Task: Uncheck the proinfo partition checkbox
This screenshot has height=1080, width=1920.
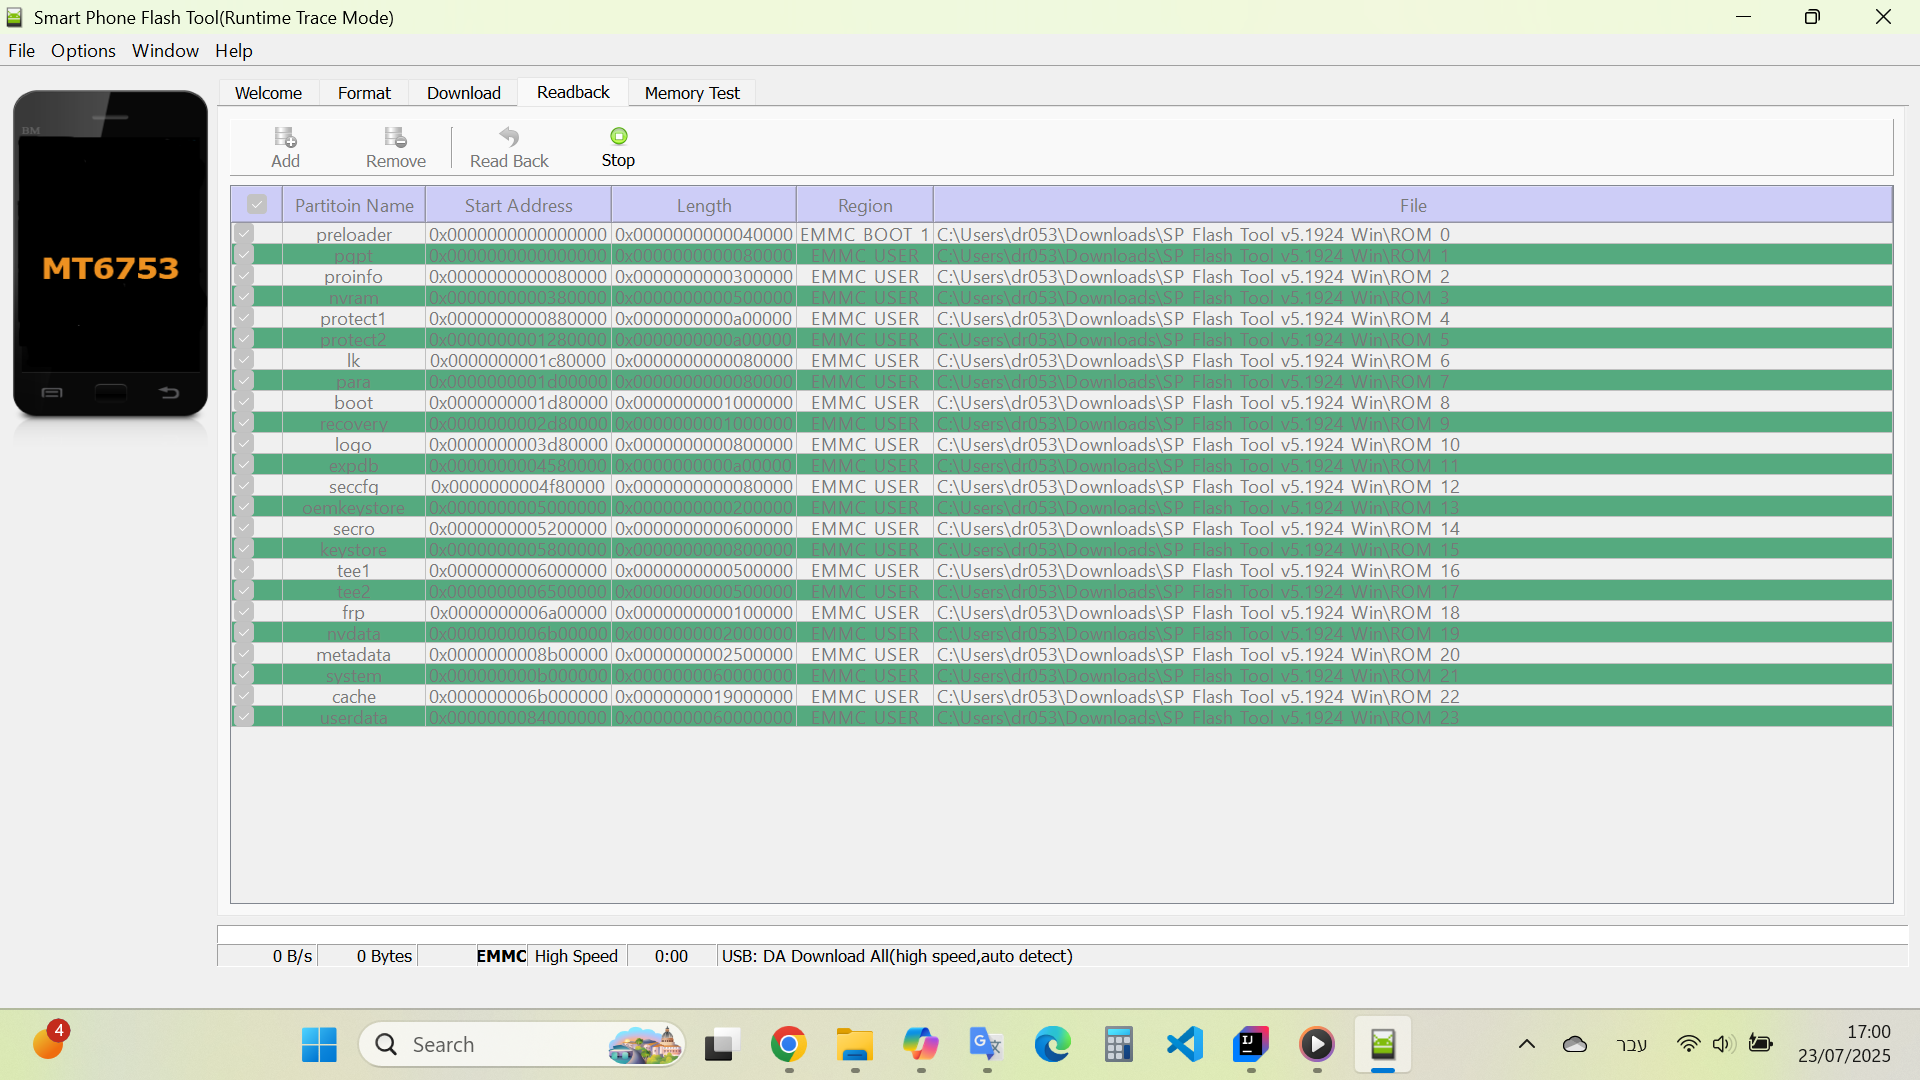Action: point(243,275)
